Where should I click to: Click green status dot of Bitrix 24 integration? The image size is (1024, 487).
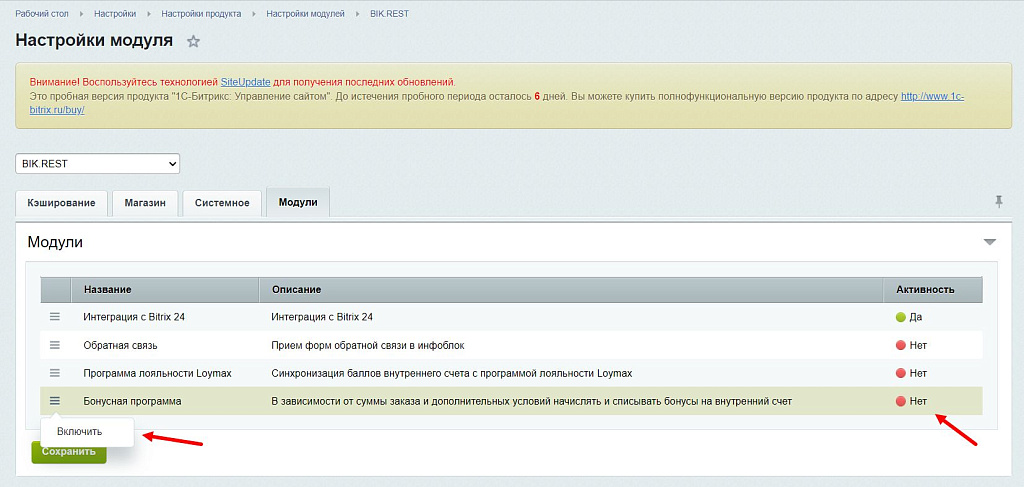point(901,317)
